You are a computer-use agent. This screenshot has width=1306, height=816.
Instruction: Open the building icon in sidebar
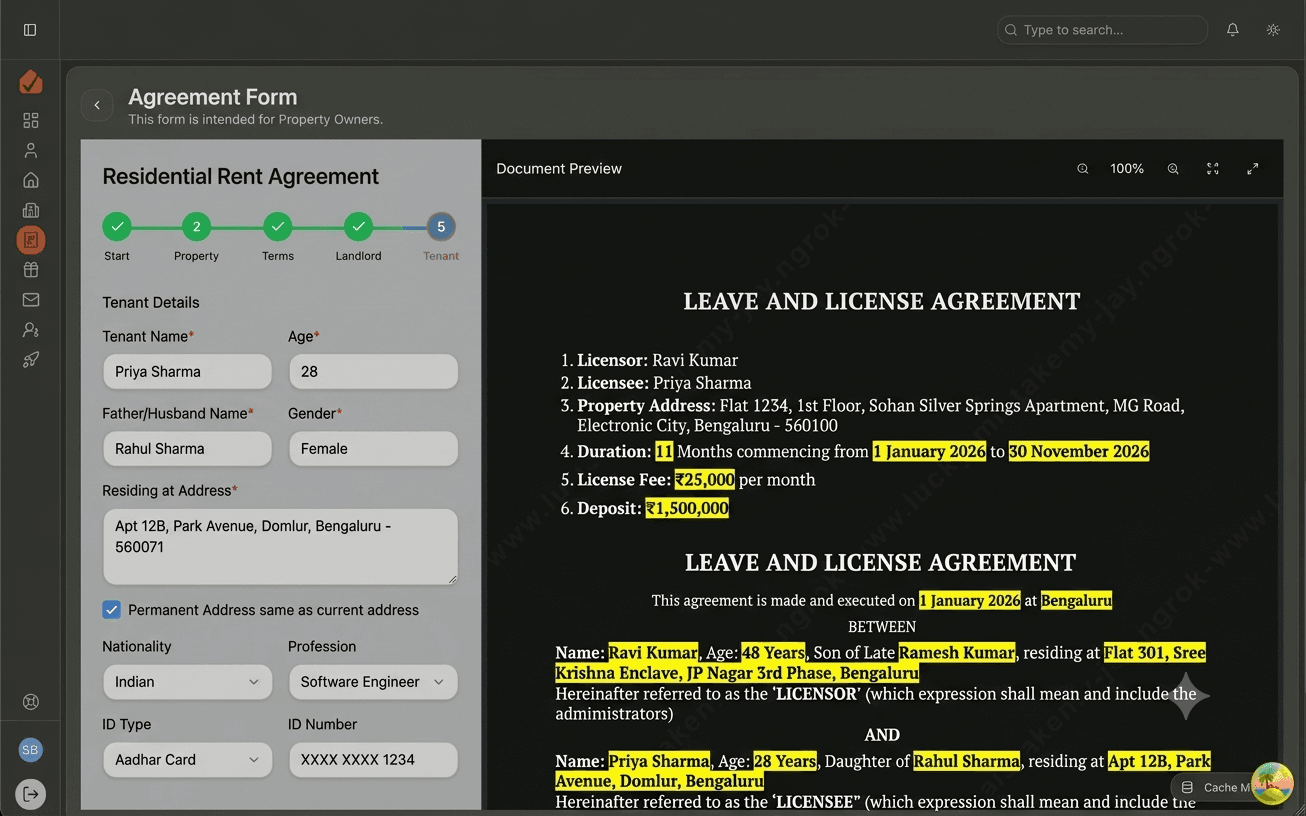pos(31,210)
